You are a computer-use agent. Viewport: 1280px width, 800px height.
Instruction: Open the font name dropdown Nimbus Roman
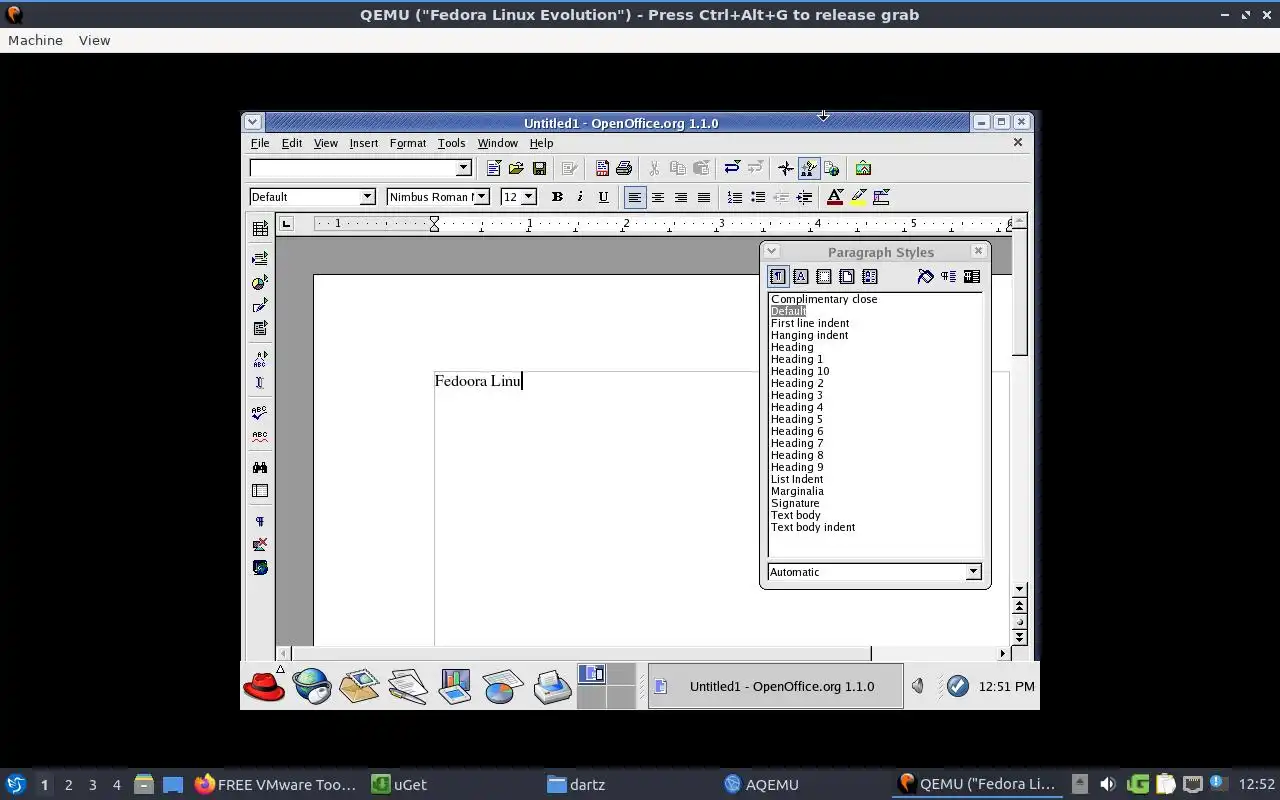[481, 197]
